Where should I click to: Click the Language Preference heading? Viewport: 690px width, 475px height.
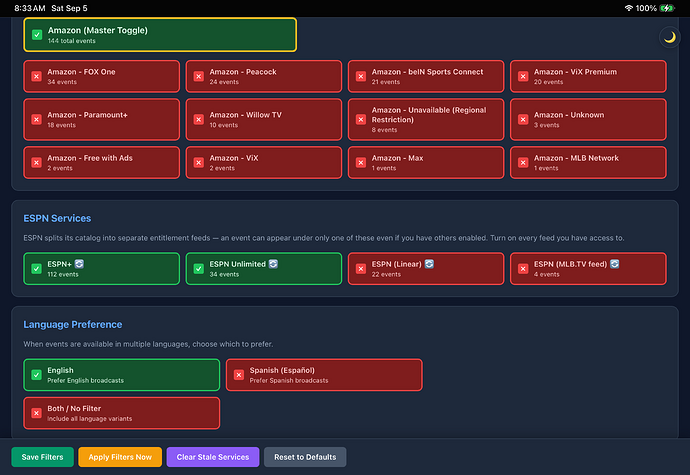(73, 324)
